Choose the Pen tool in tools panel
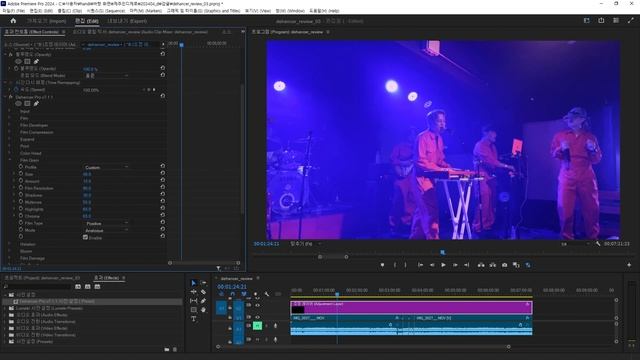 (203, 301)
